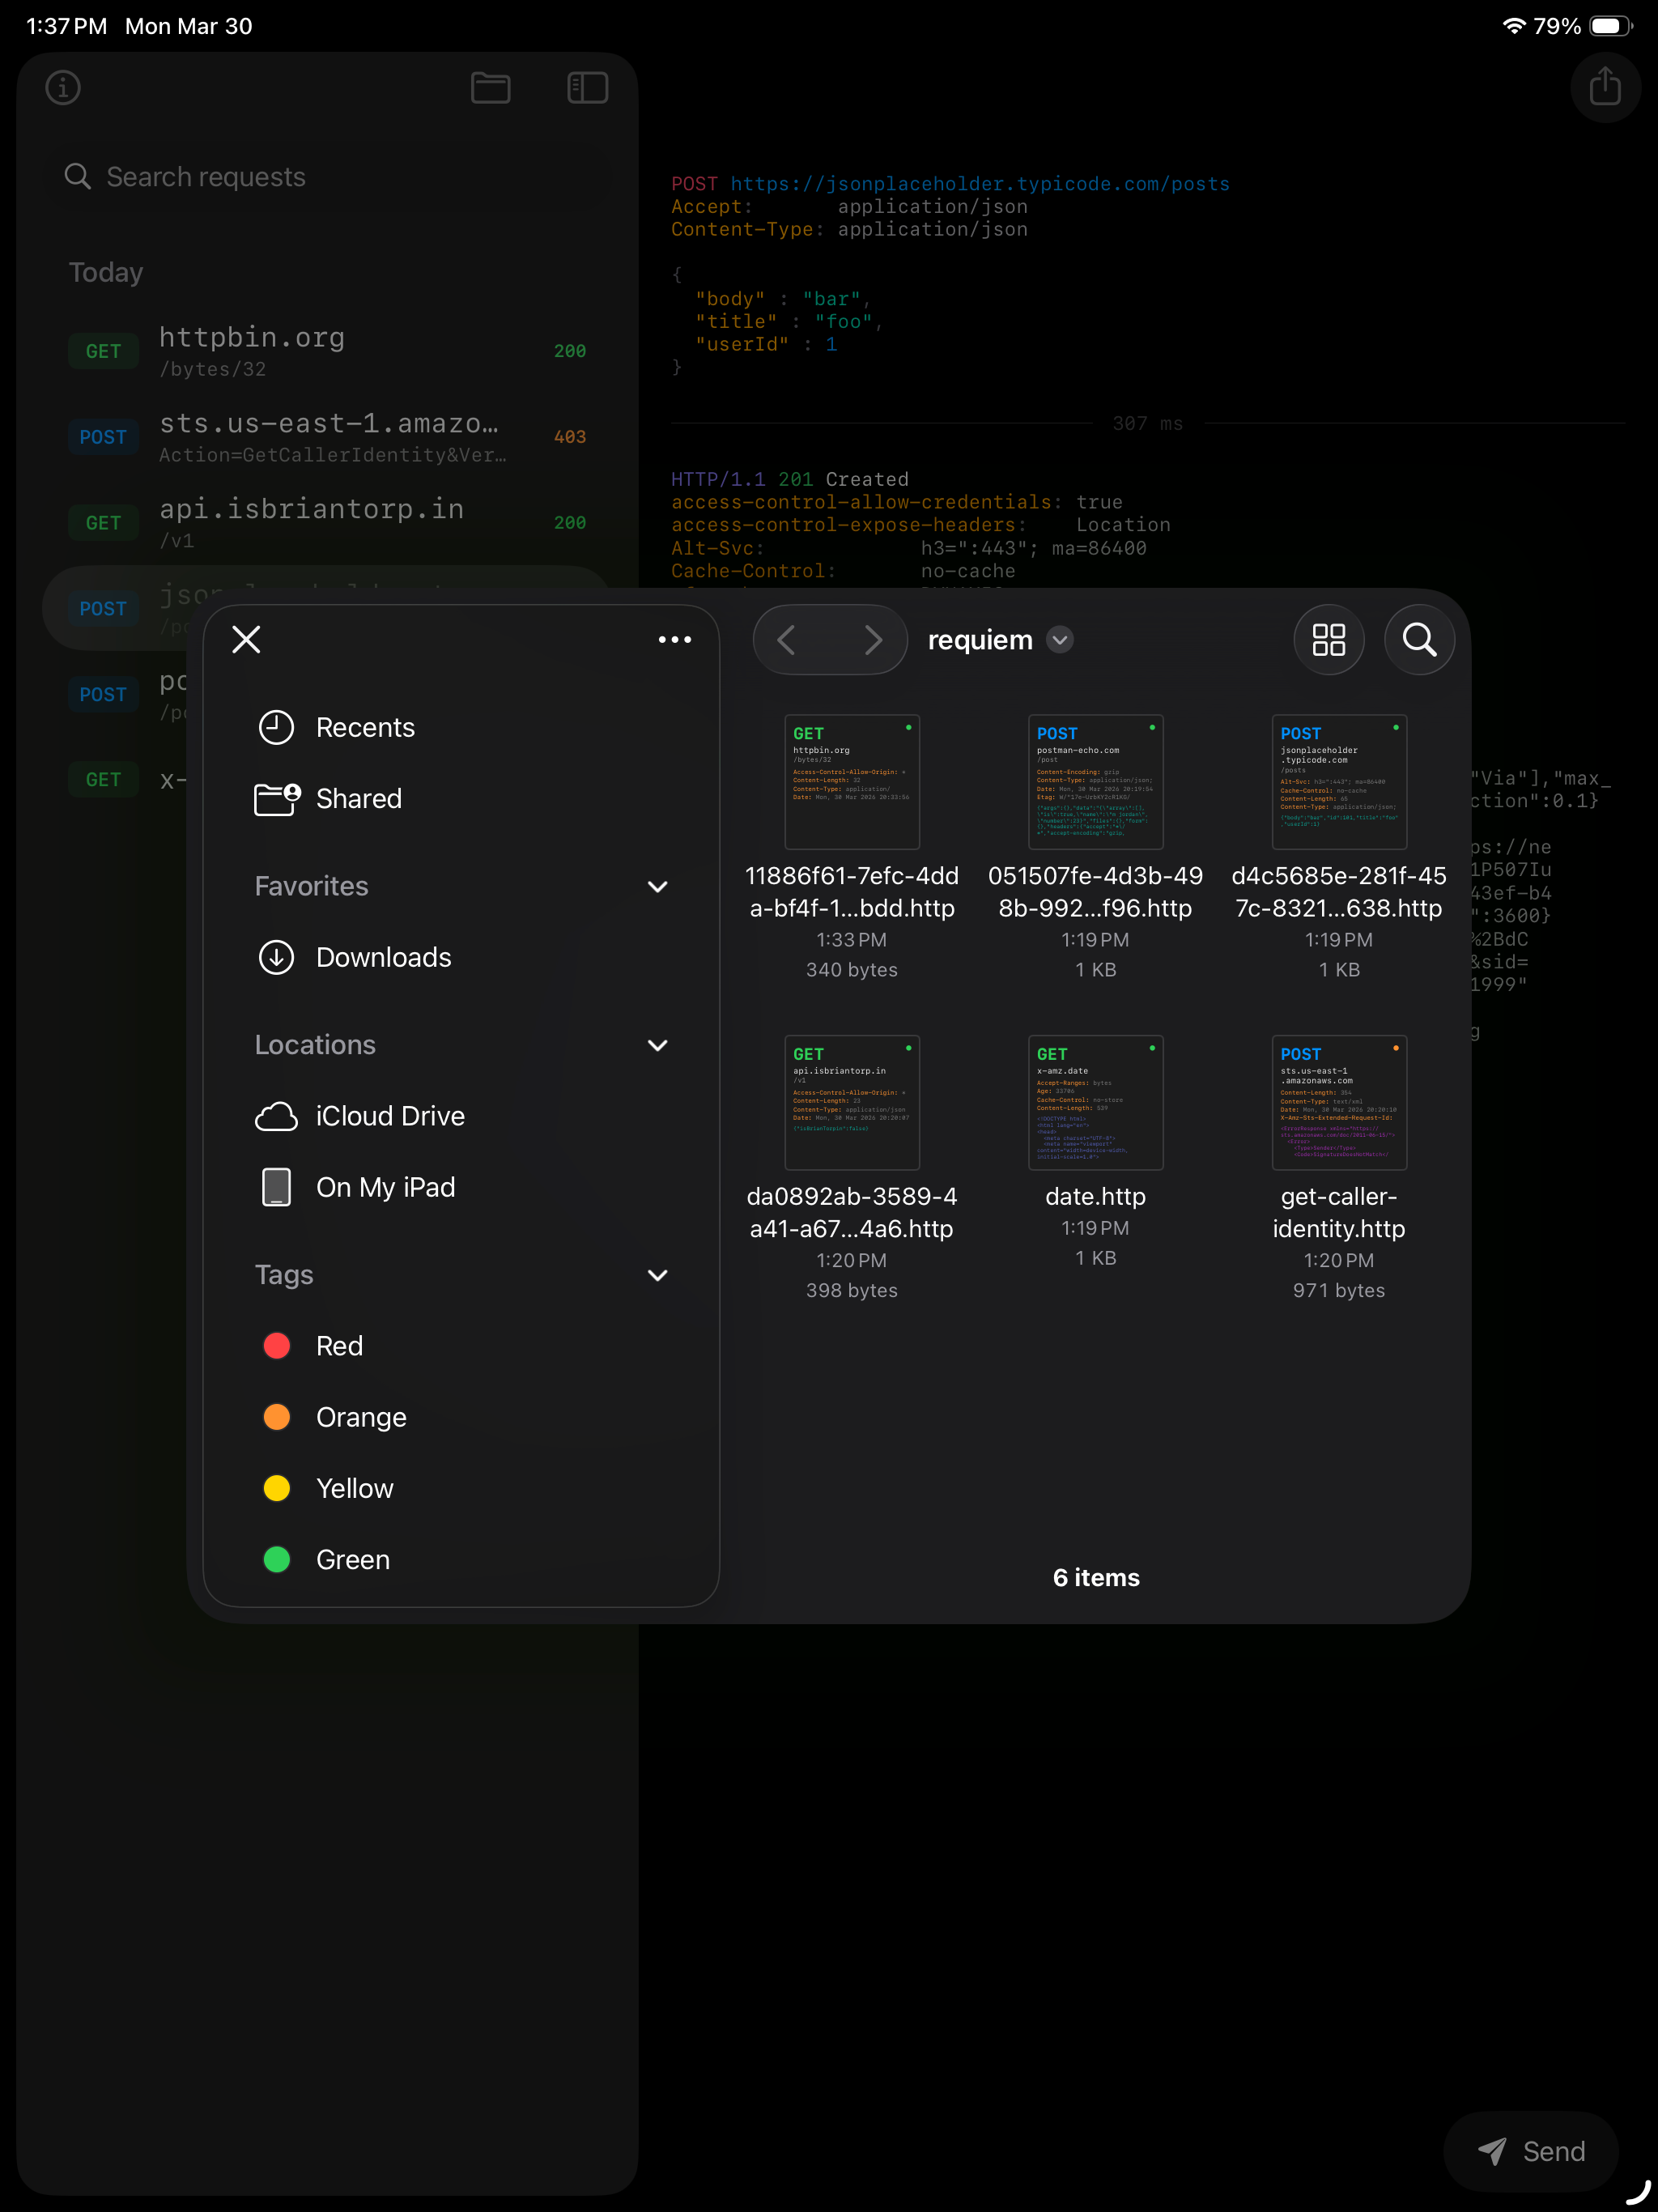Click the 200 status on httpbin.org row
The image size is (1658, 2212).
(570, 351)
